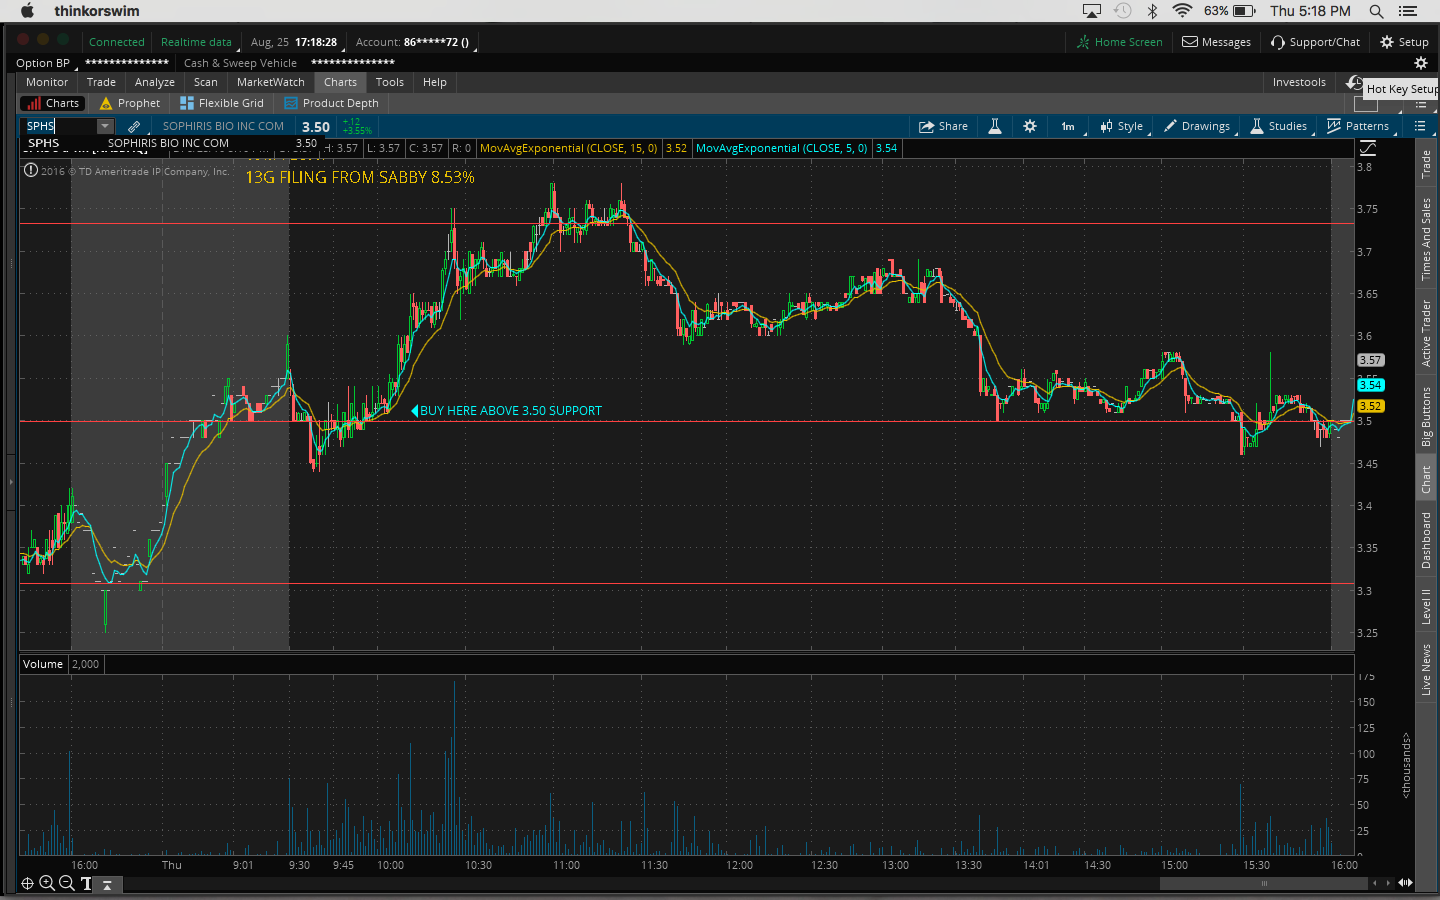Open the Trade sidebar panel
This screenshot has width=1440, height=900.
pyautogui.click(x=1426, y=164)
